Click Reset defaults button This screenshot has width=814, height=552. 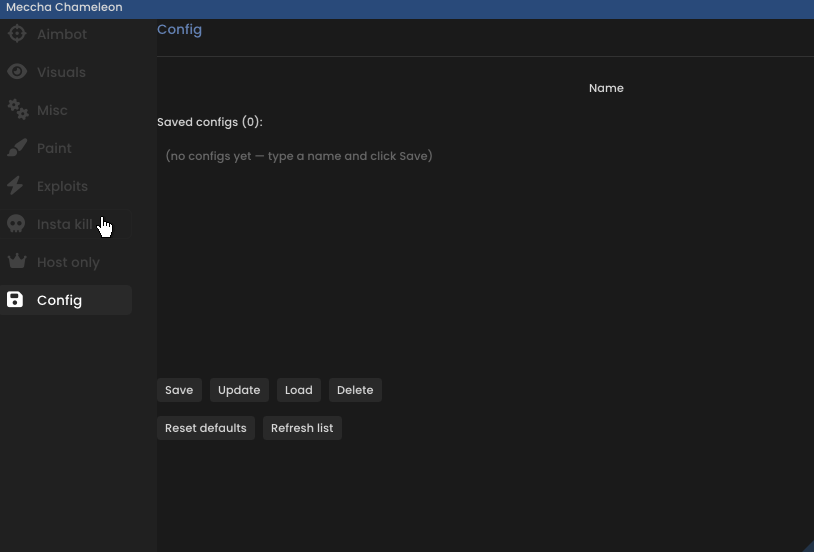206,428
